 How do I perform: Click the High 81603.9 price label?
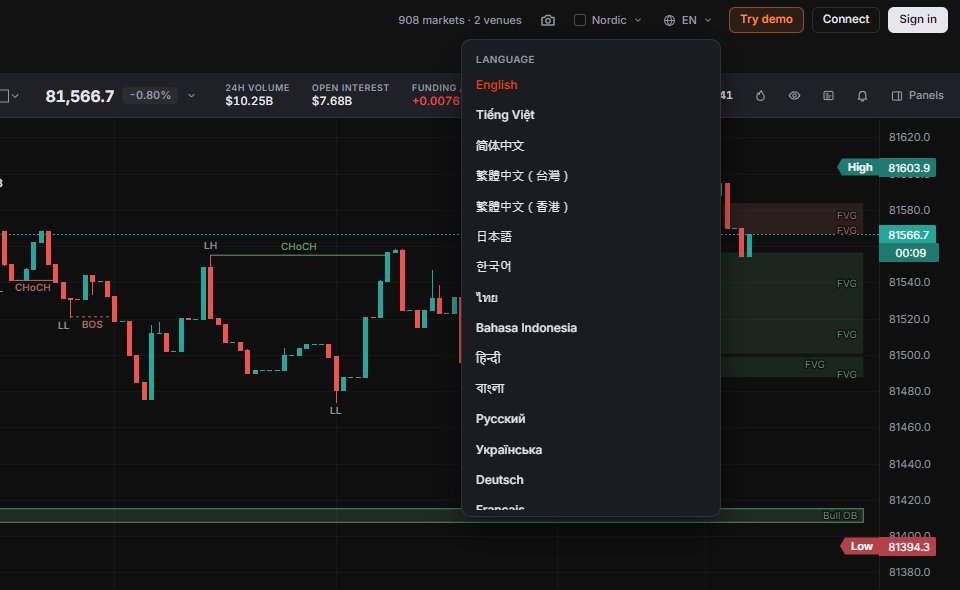point(887,168)
